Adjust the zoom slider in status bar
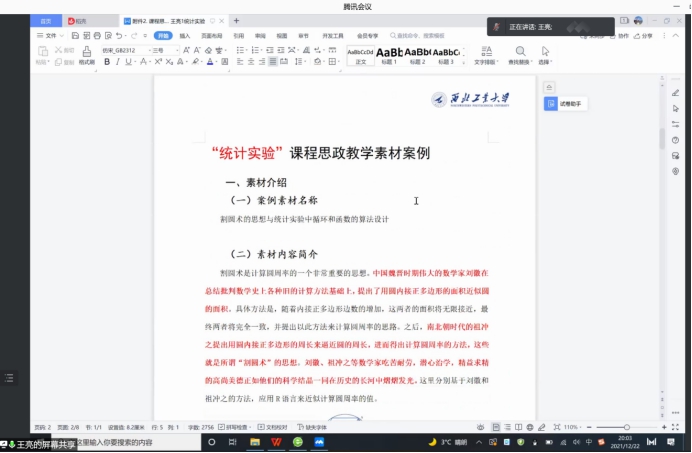Screen dimensions: 692x453 [x=627, y=427]
